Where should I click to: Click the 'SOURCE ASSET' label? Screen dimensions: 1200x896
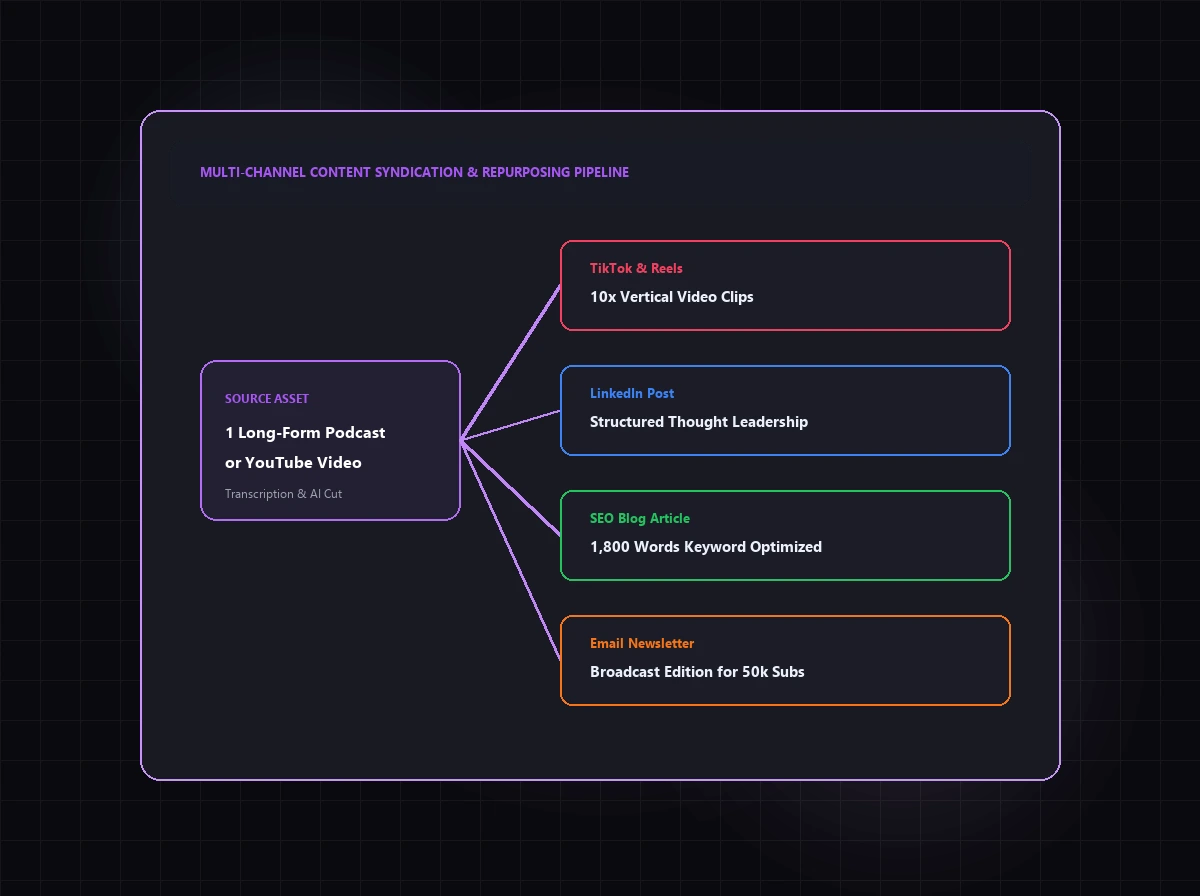(267, 399)
